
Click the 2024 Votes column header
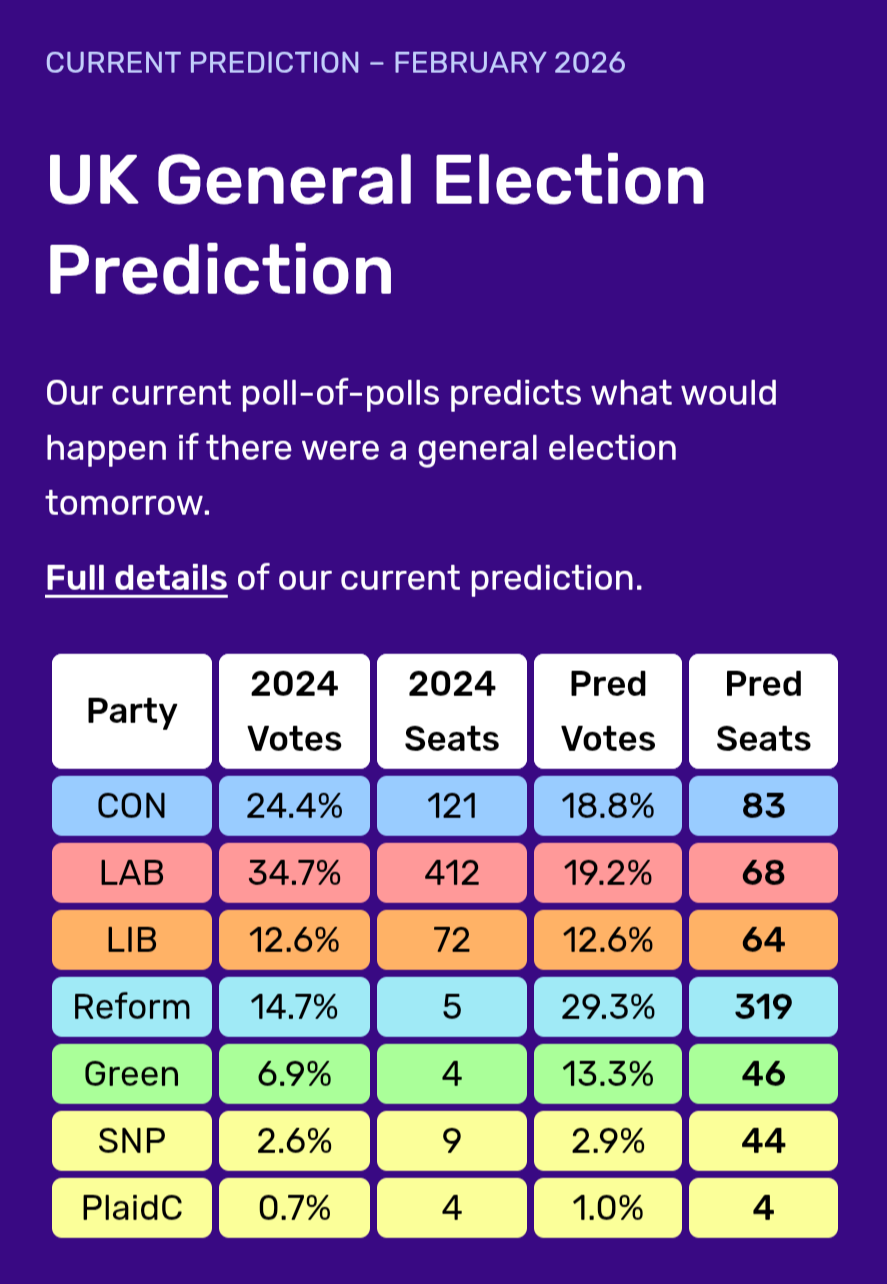coord(295,711)
